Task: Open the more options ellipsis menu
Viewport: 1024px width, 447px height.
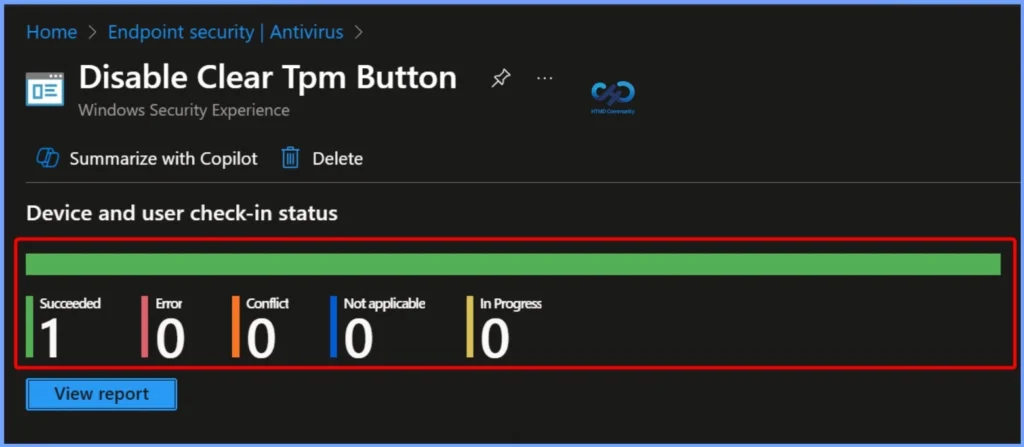Action: point(545,78)
